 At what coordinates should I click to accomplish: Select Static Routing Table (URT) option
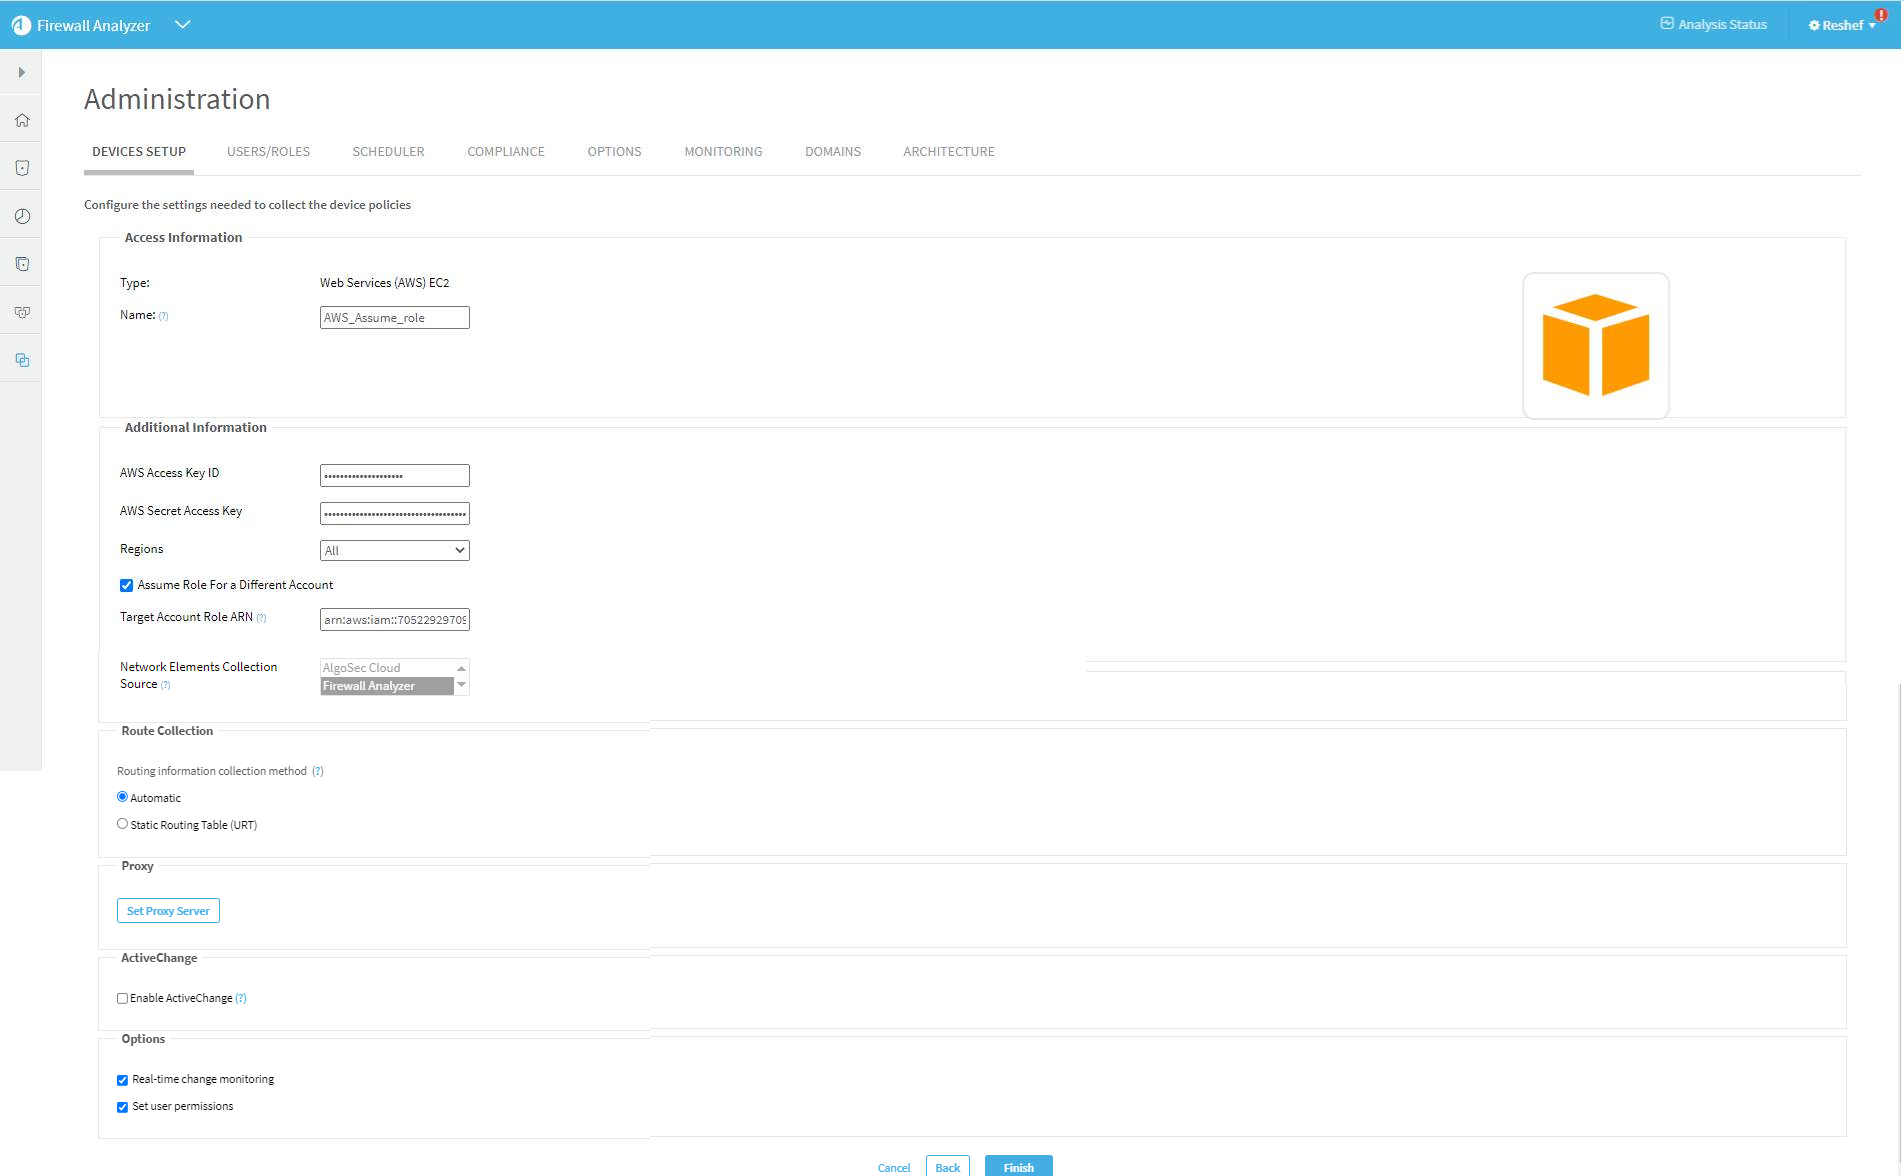(122, 824)
